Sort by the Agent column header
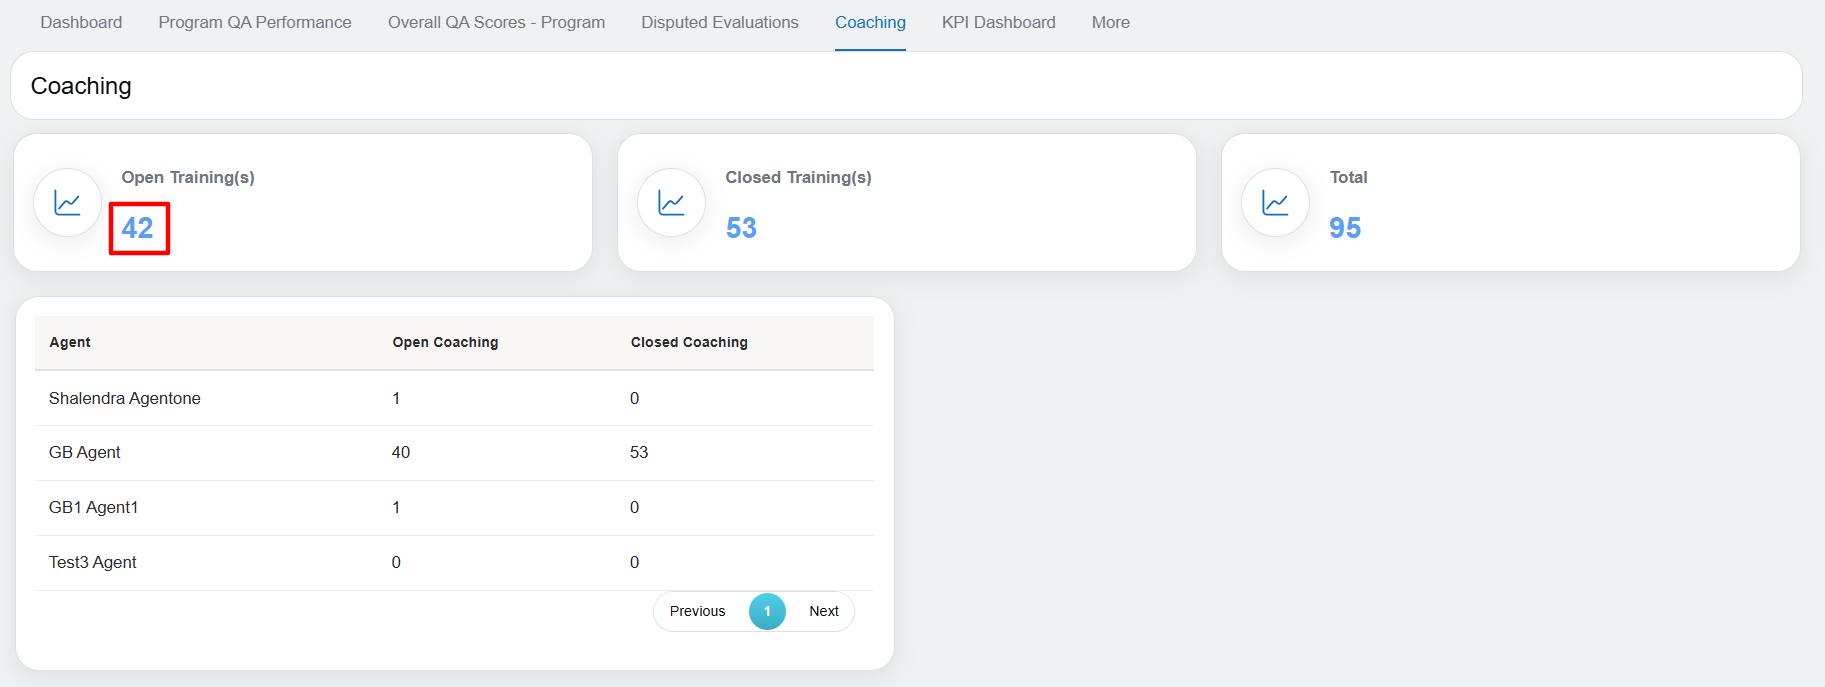This screenshot has width=1825, height=687. (70, 342)
